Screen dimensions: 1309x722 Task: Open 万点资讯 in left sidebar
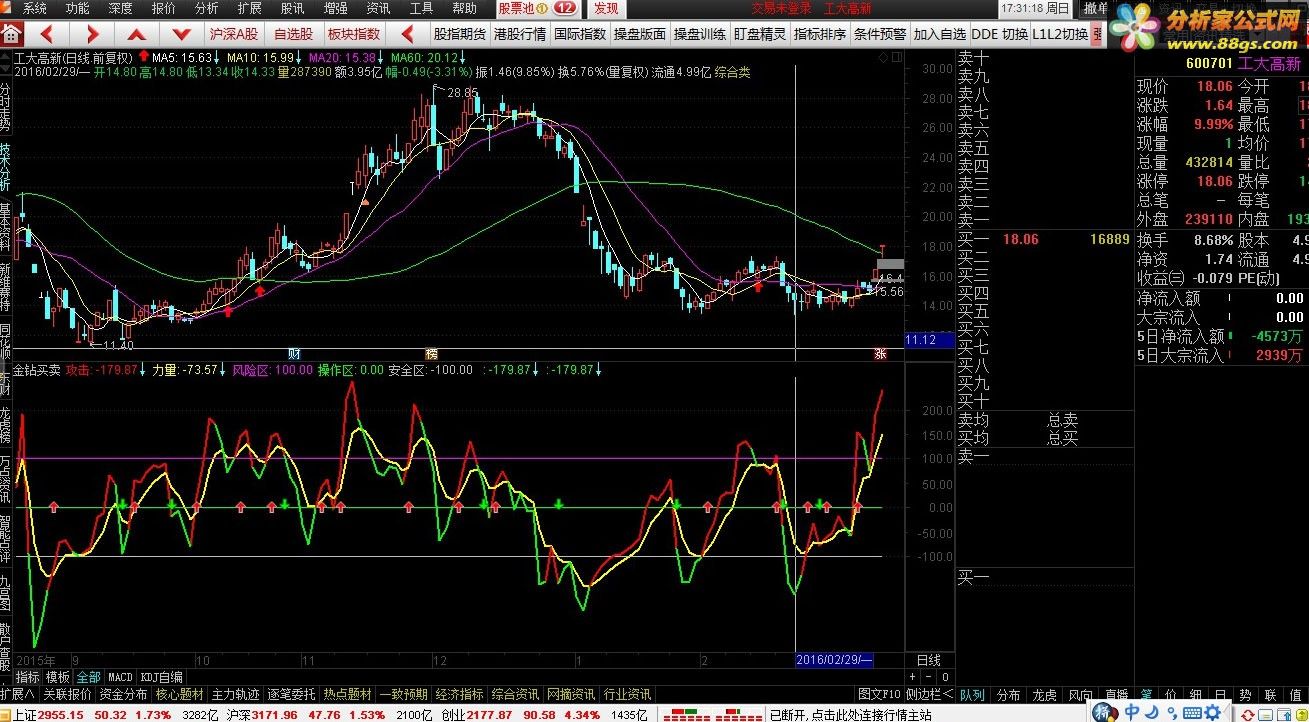point(5,478)
